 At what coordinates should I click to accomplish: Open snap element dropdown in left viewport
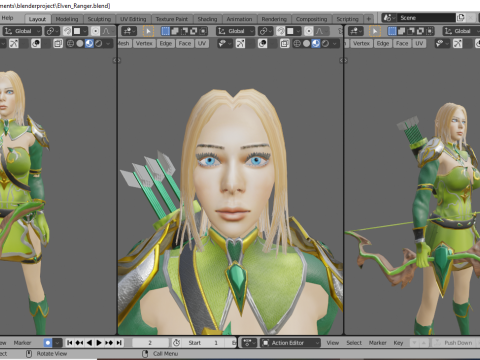(x=80, y=31)
